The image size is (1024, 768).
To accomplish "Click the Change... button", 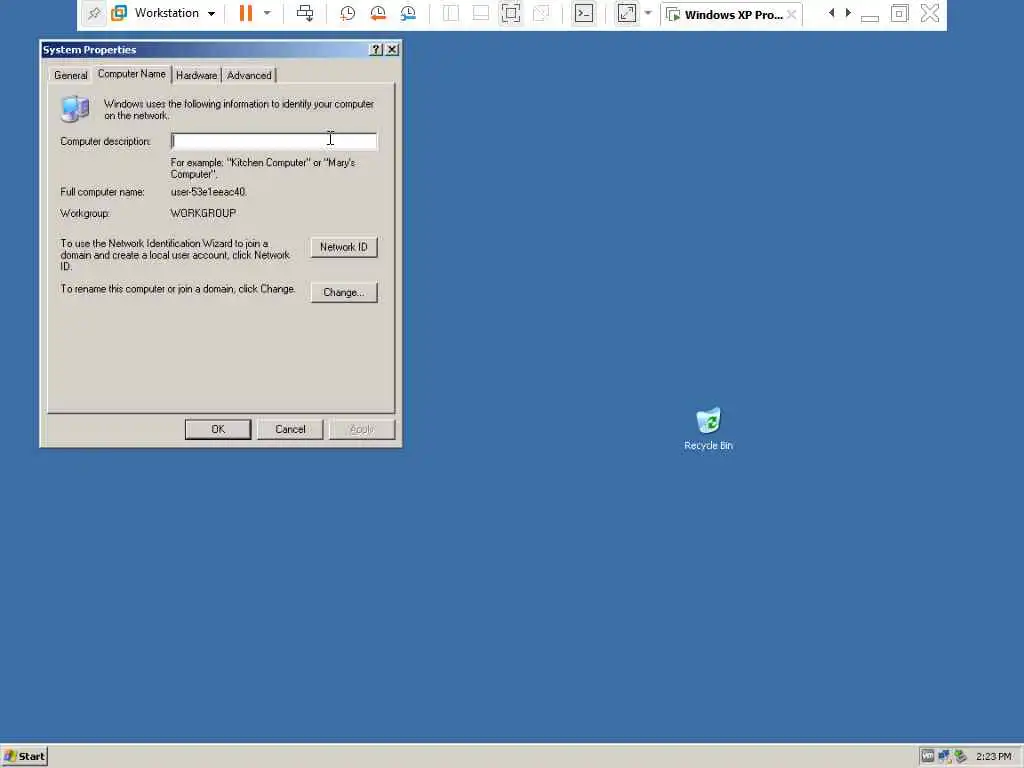I will coord(344,292).
